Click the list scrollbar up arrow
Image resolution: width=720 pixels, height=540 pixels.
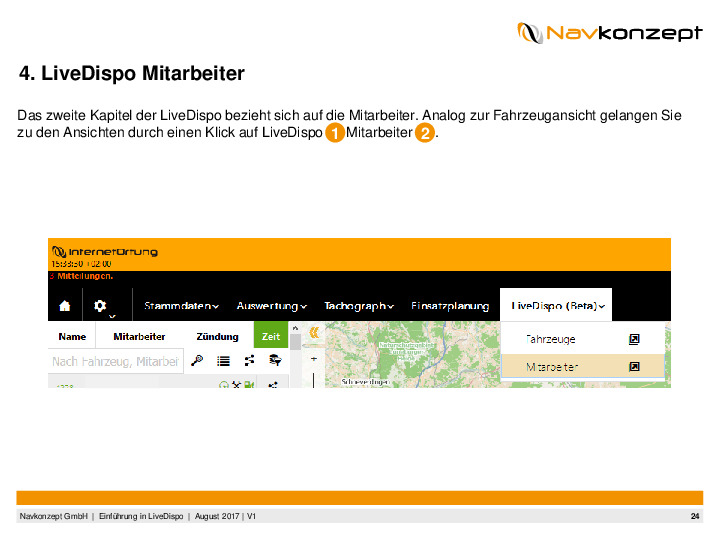point(295,328)
